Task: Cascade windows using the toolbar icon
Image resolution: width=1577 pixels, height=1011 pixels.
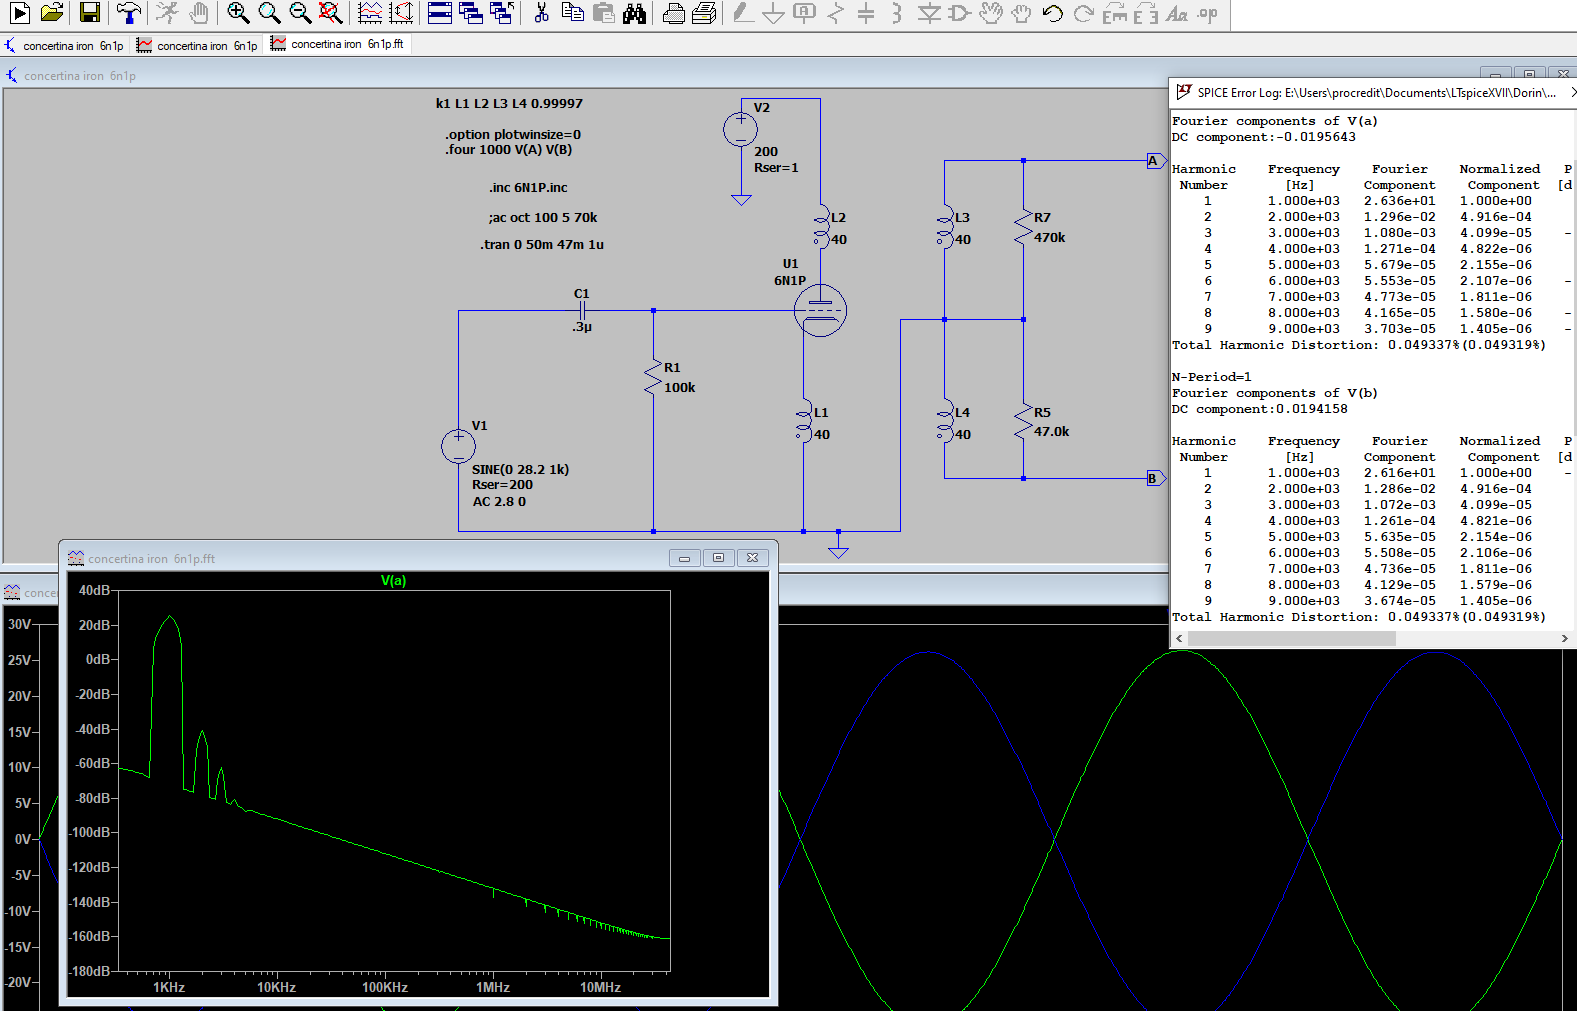Action: pos(471,13)
